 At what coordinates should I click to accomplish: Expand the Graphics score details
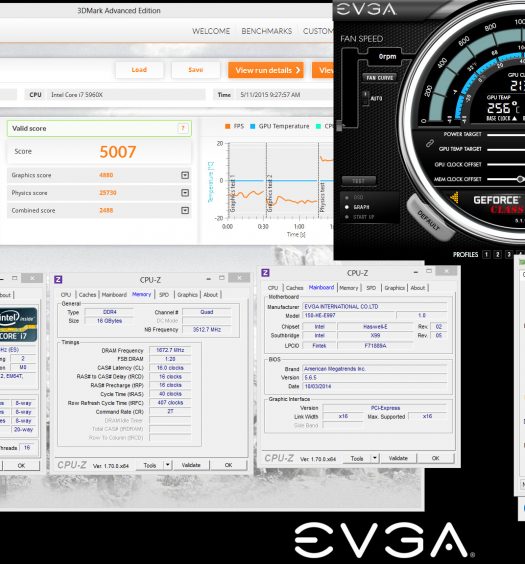click(185, 175)
